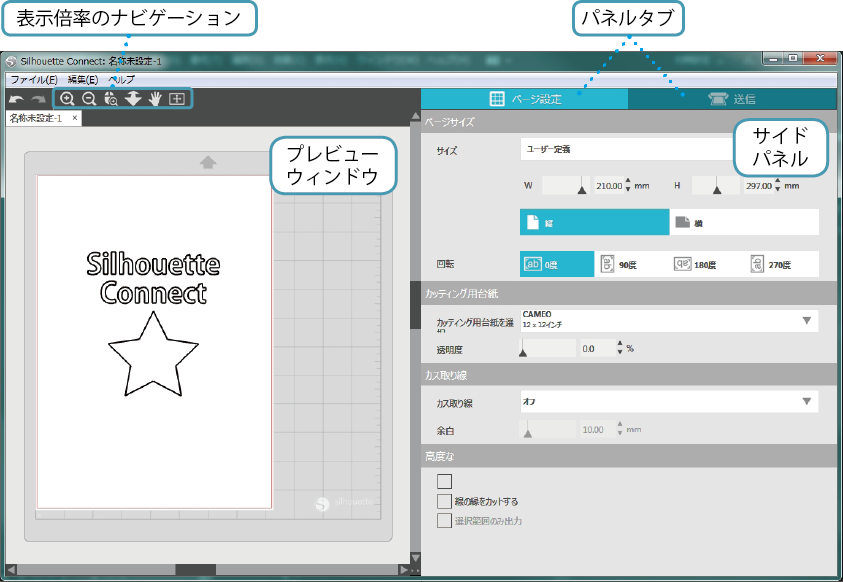The image size is (843, 582).
Task: Click the 高度な section header
Action: (629, 456)
